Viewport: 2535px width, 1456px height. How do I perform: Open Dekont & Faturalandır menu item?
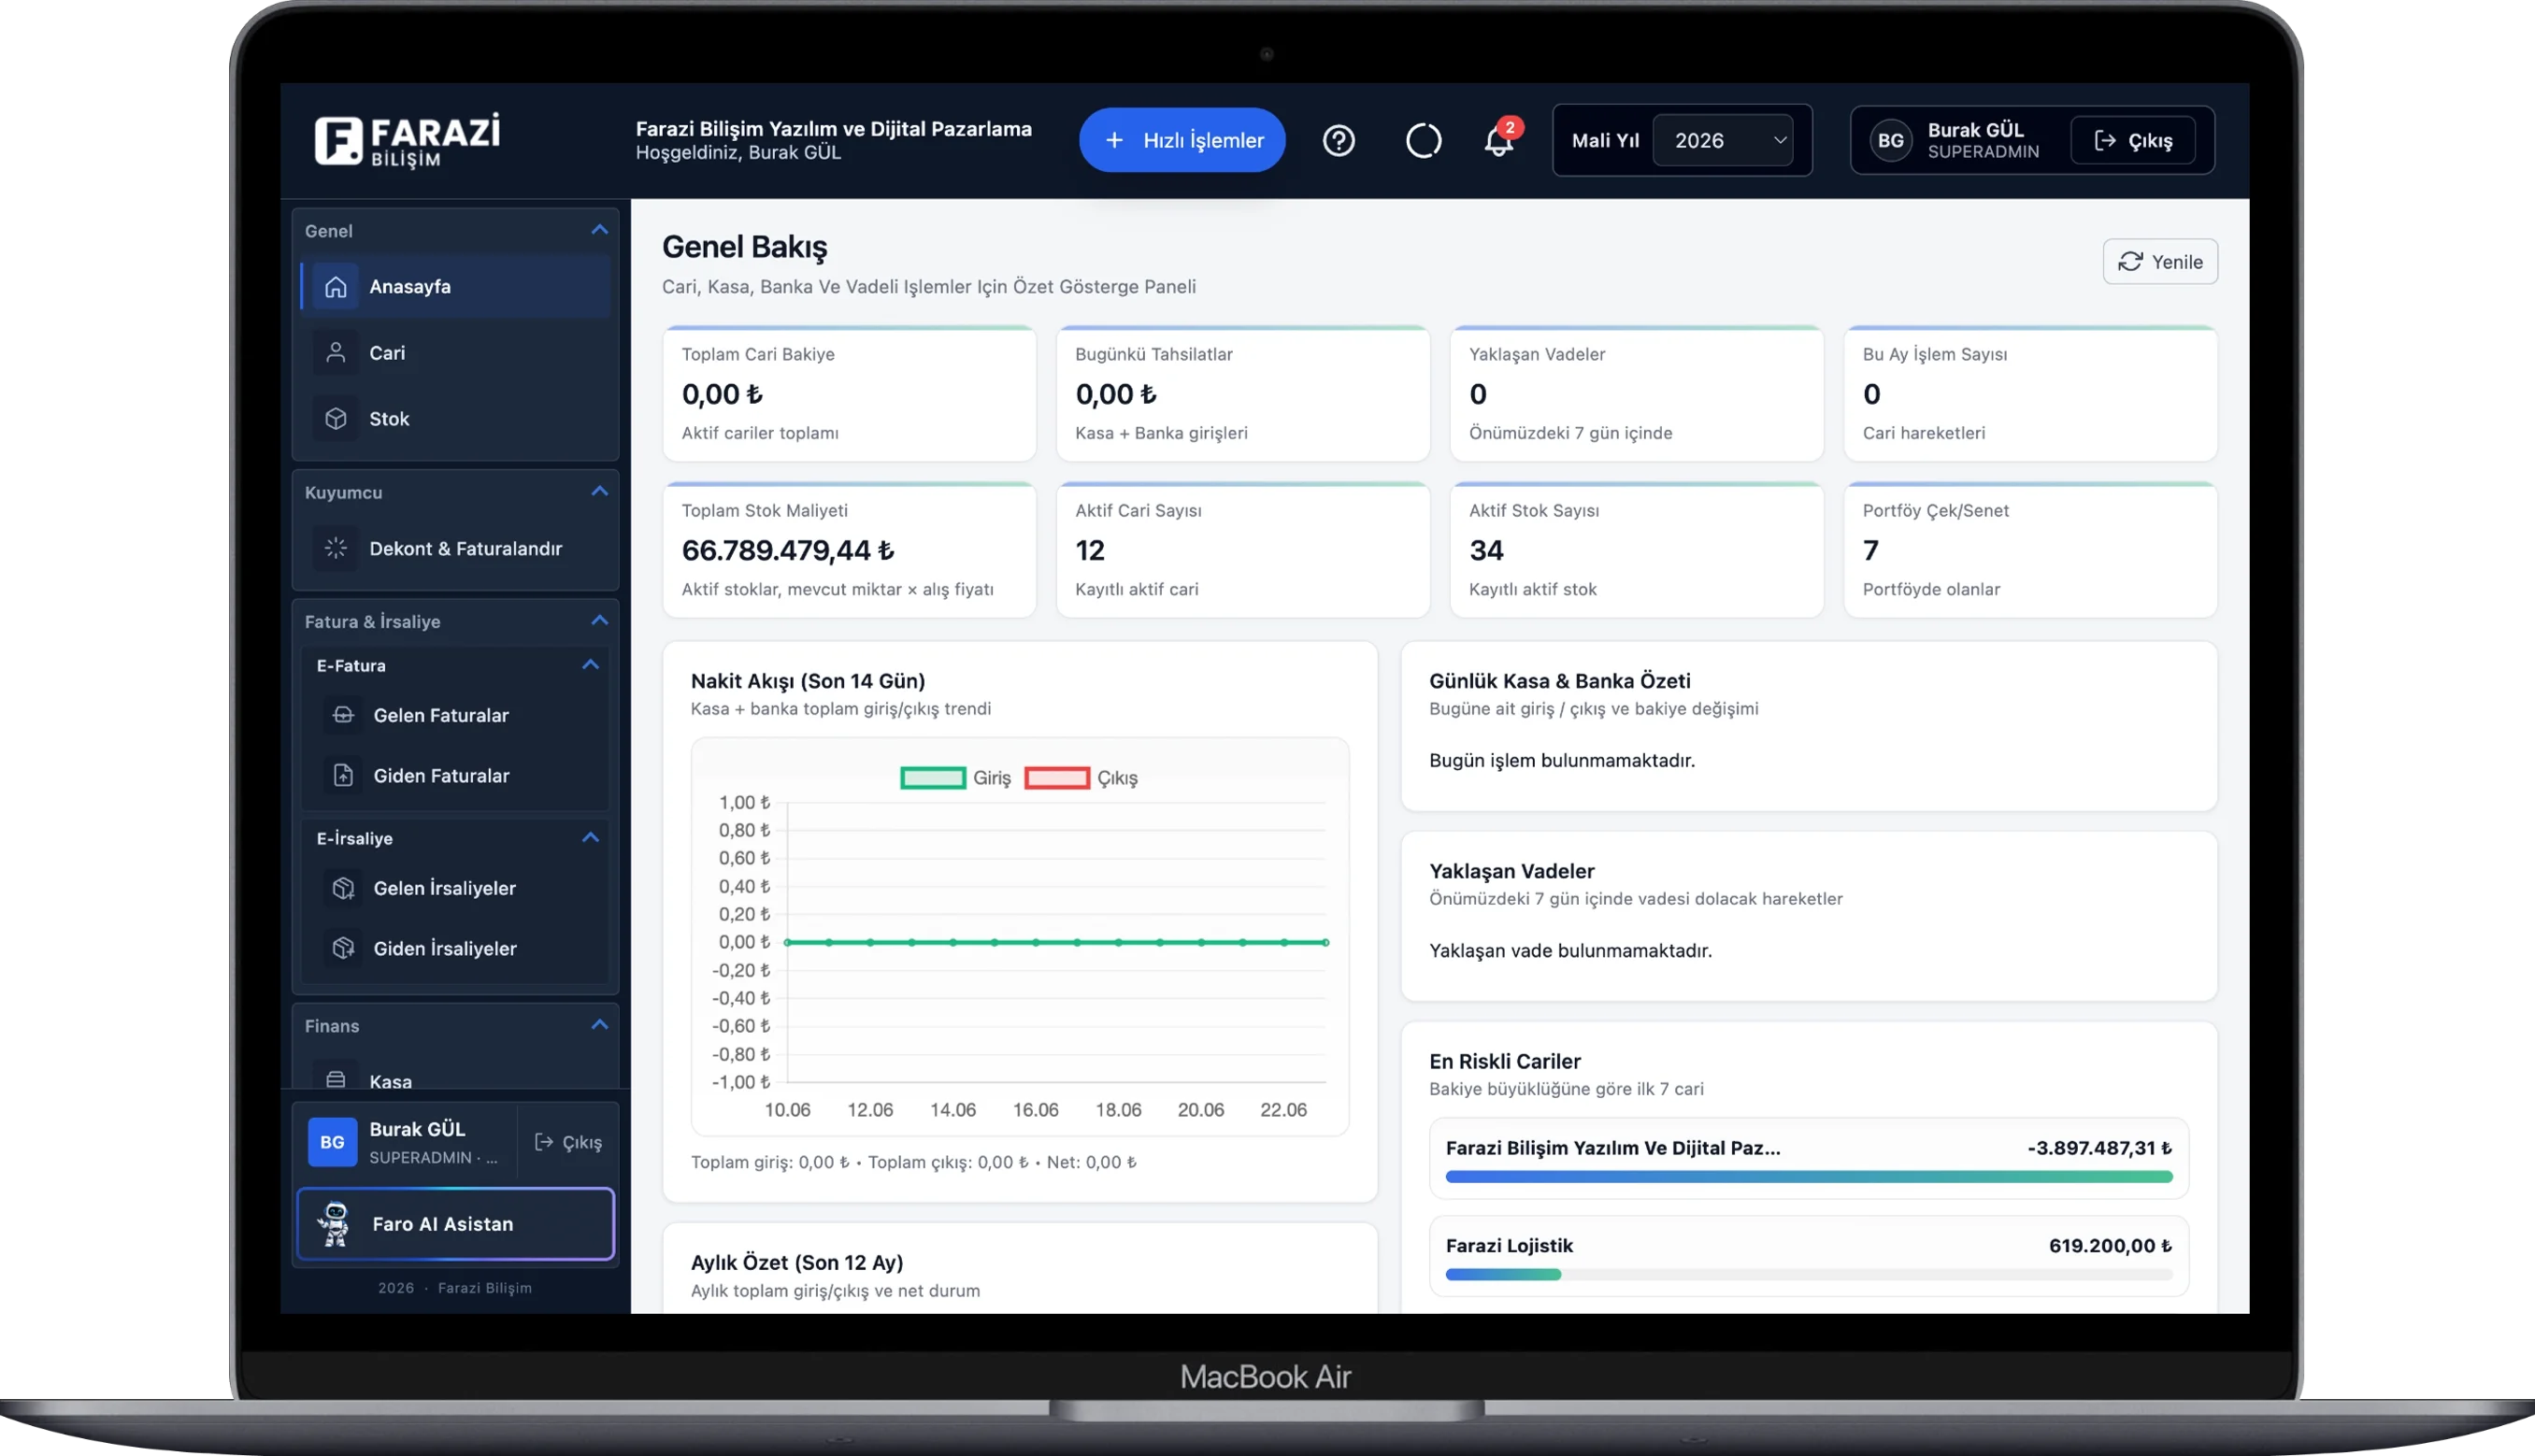coord(455,549)
